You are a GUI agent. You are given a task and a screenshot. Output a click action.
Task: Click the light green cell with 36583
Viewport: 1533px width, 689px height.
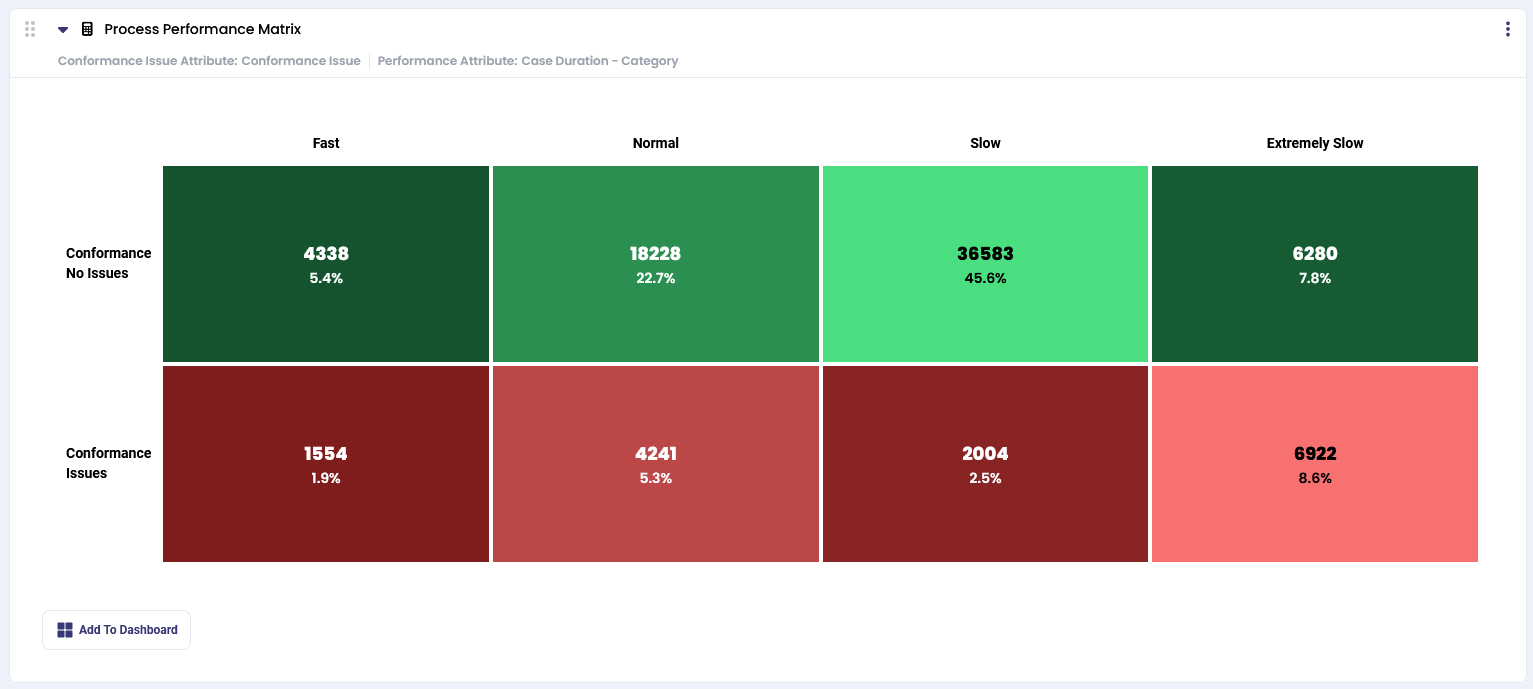pyautogui.click(x=985, y=264)
